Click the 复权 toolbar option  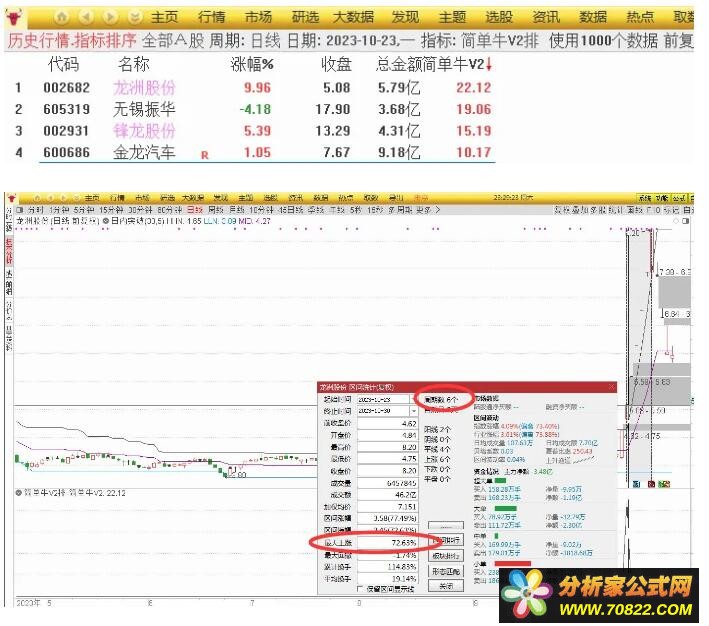click(x=561, y=210)
